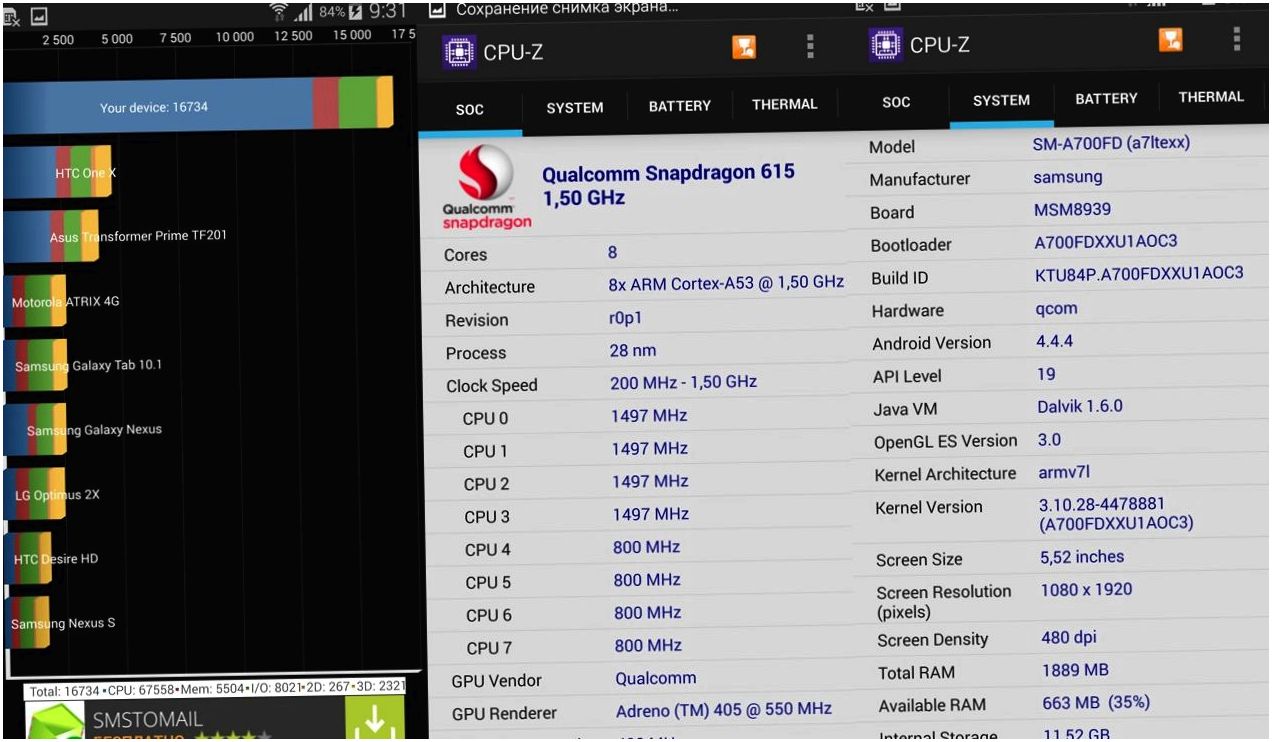Open three-dot overflow menu on SoC screen
Viewport: 1272px width, 742px height.
pos(810,47)
